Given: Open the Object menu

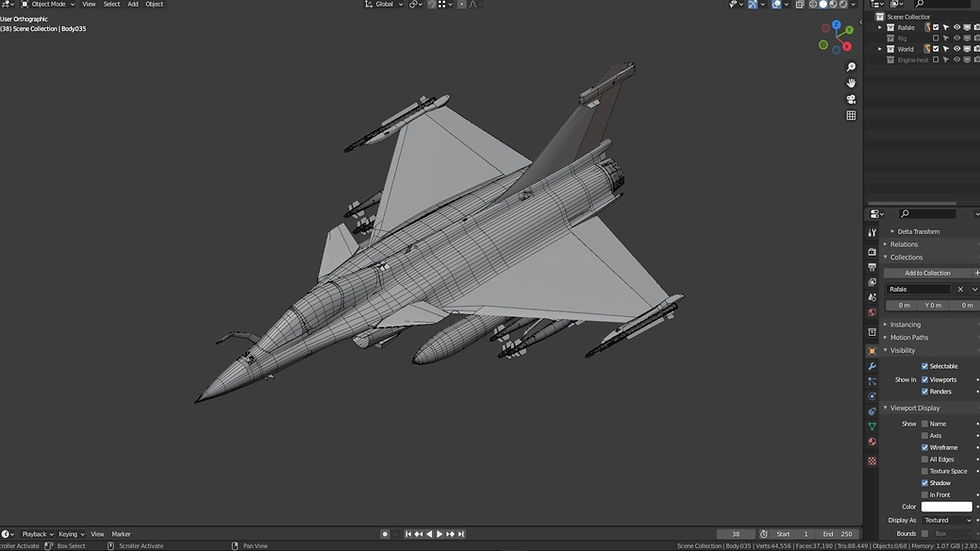Looking at the screenshot, I should (154, 4).
